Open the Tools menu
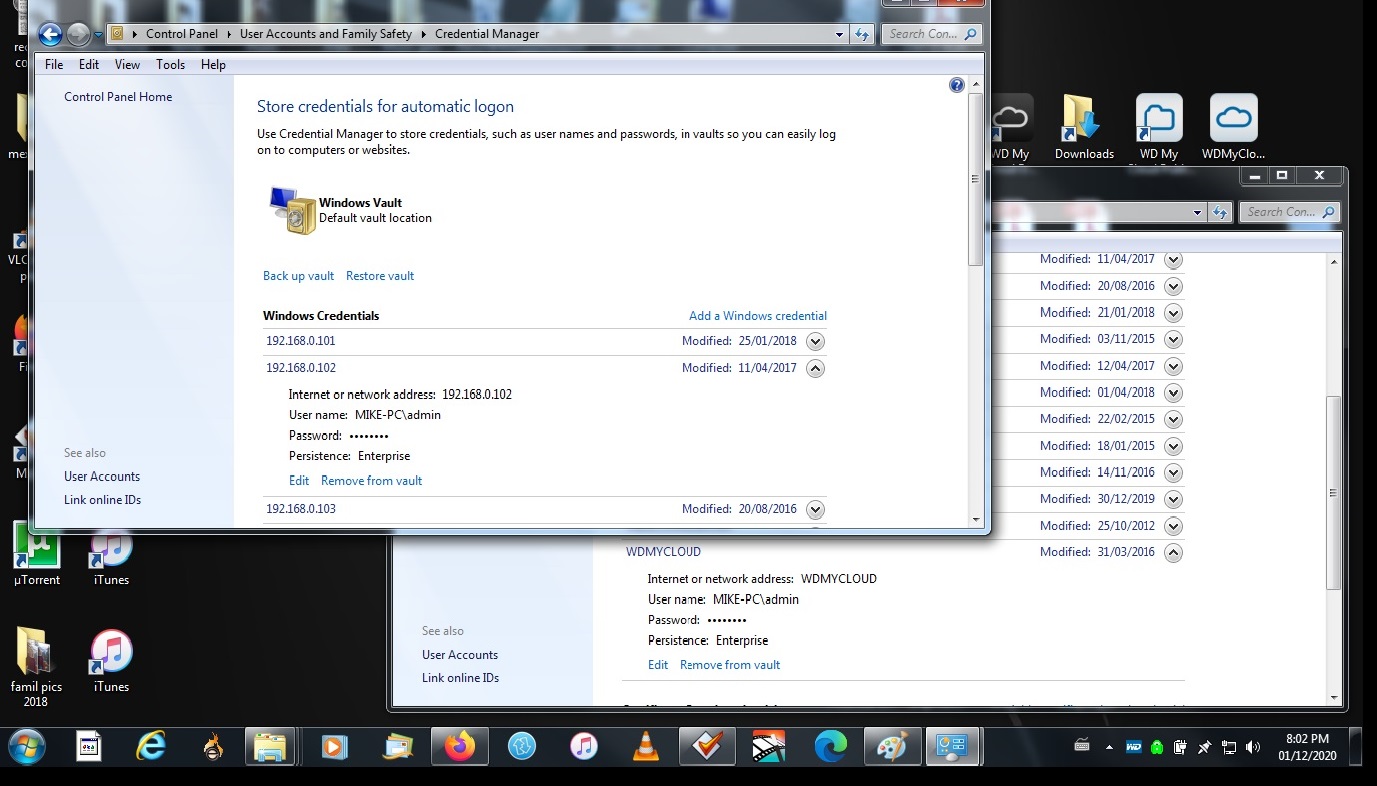Image resolution: width=1377 pixels, height=786 pixels. coord(170,64)
